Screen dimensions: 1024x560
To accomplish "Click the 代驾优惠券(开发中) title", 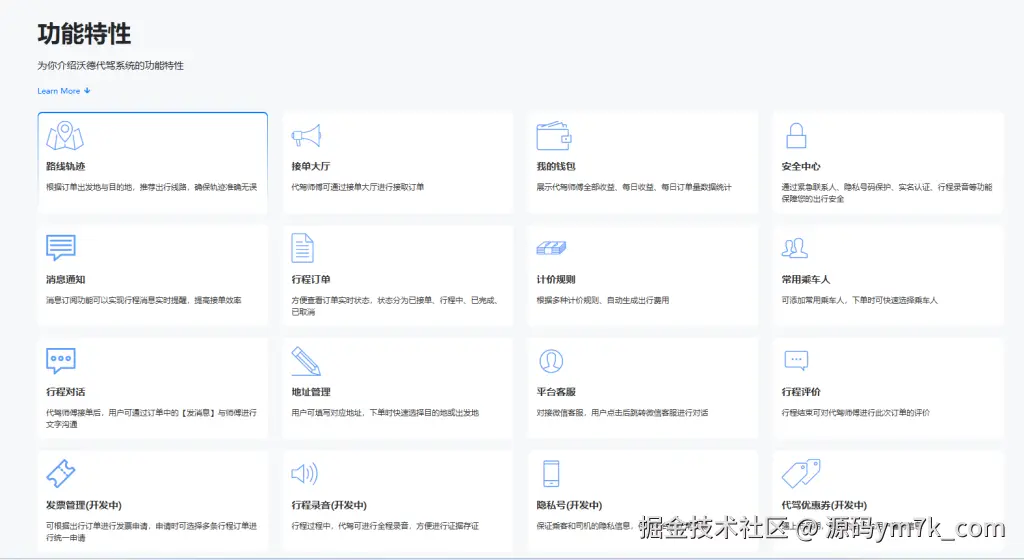I will (824, 505).
